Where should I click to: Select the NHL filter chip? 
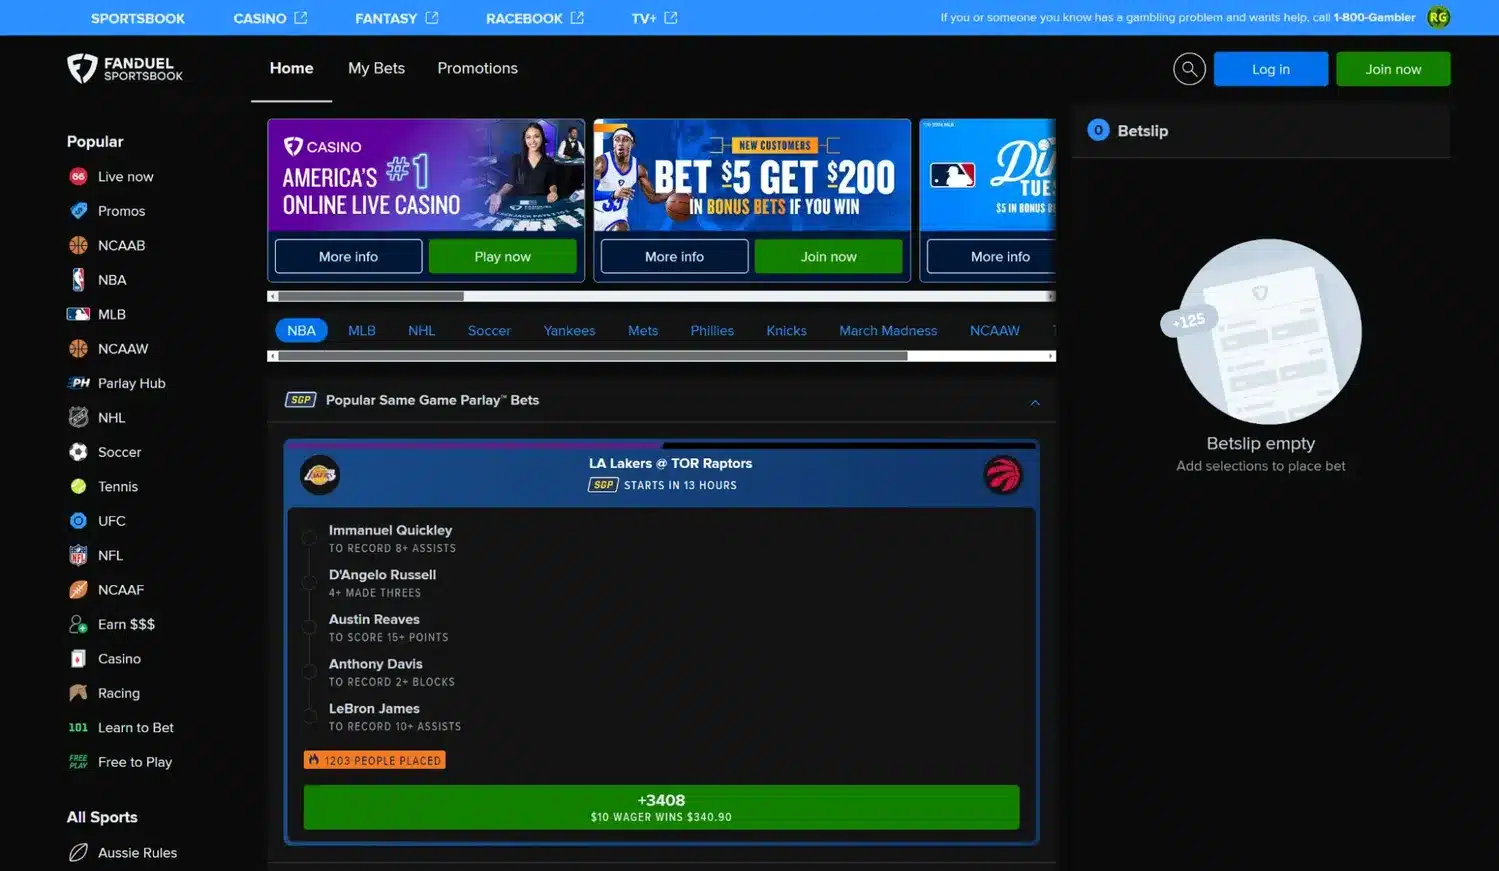coord(421,331)
